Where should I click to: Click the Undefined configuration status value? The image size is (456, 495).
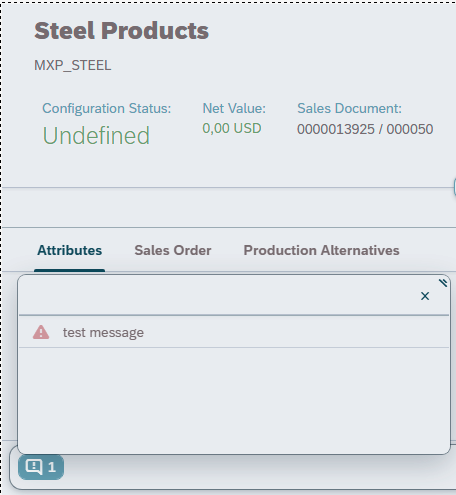(x=96, y=136)
